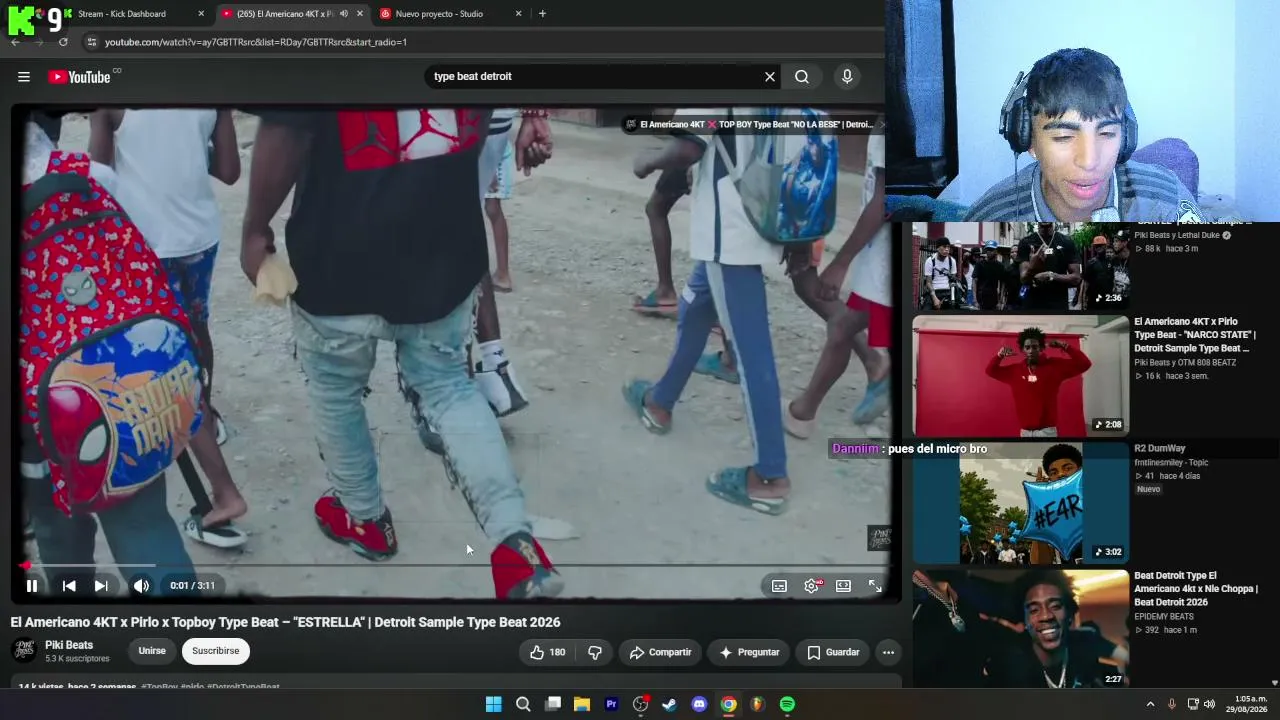Join the channel with Unirse
This screenshot has width=1280, height=720.
[x=152, y=651]
